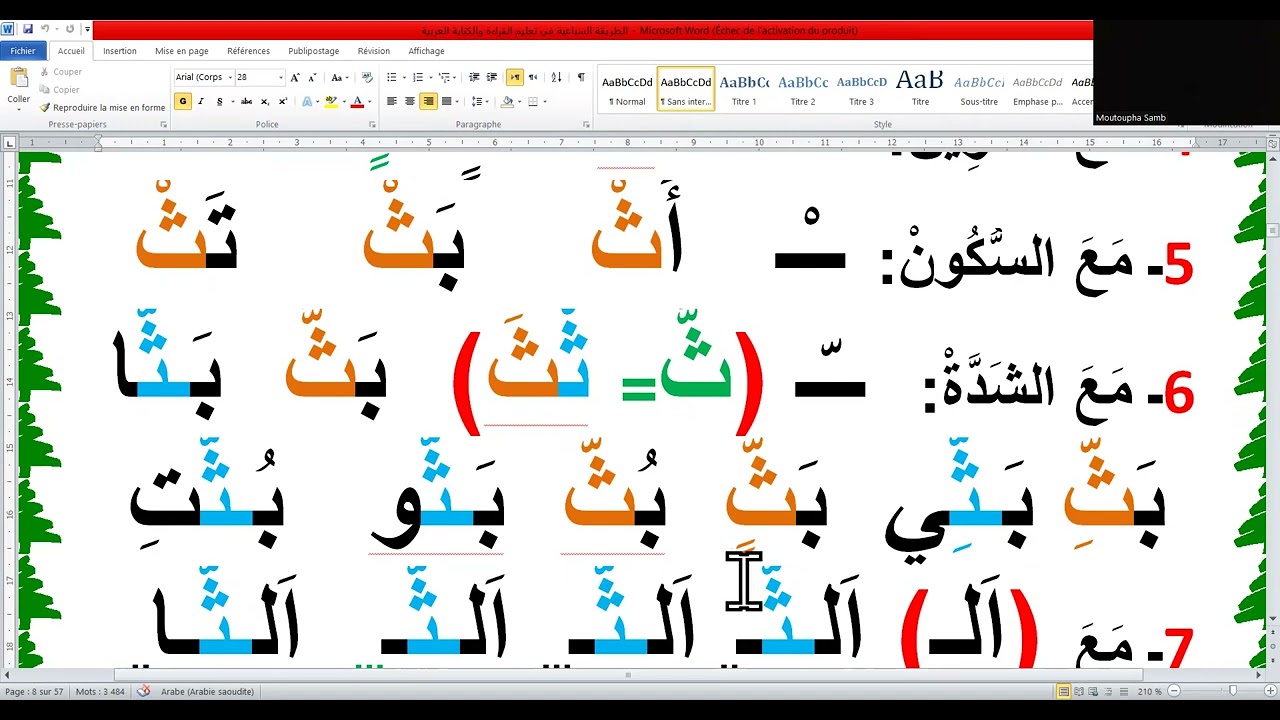1280x720 pixels.
Task: Clear formatting with the eraser icon
Action: pos(367,77)
